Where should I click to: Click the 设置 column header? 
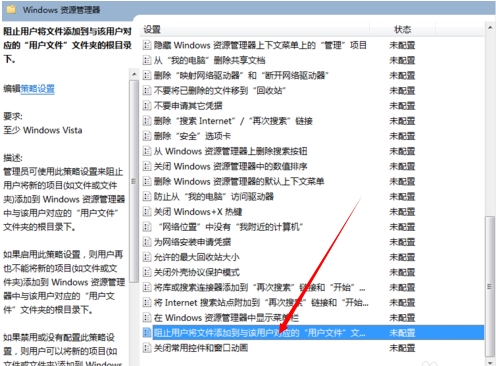(152, 29)
